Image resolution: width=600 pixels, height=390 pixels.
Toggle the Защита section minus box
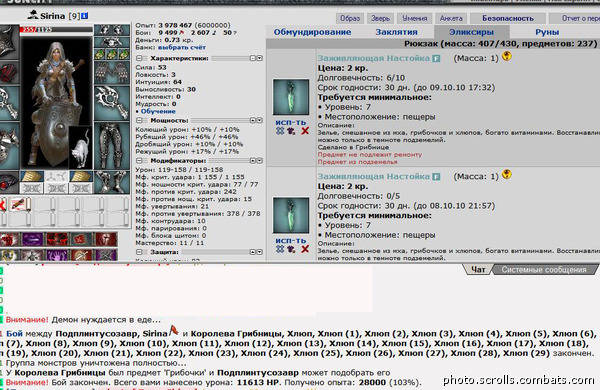tap(140, 252)
